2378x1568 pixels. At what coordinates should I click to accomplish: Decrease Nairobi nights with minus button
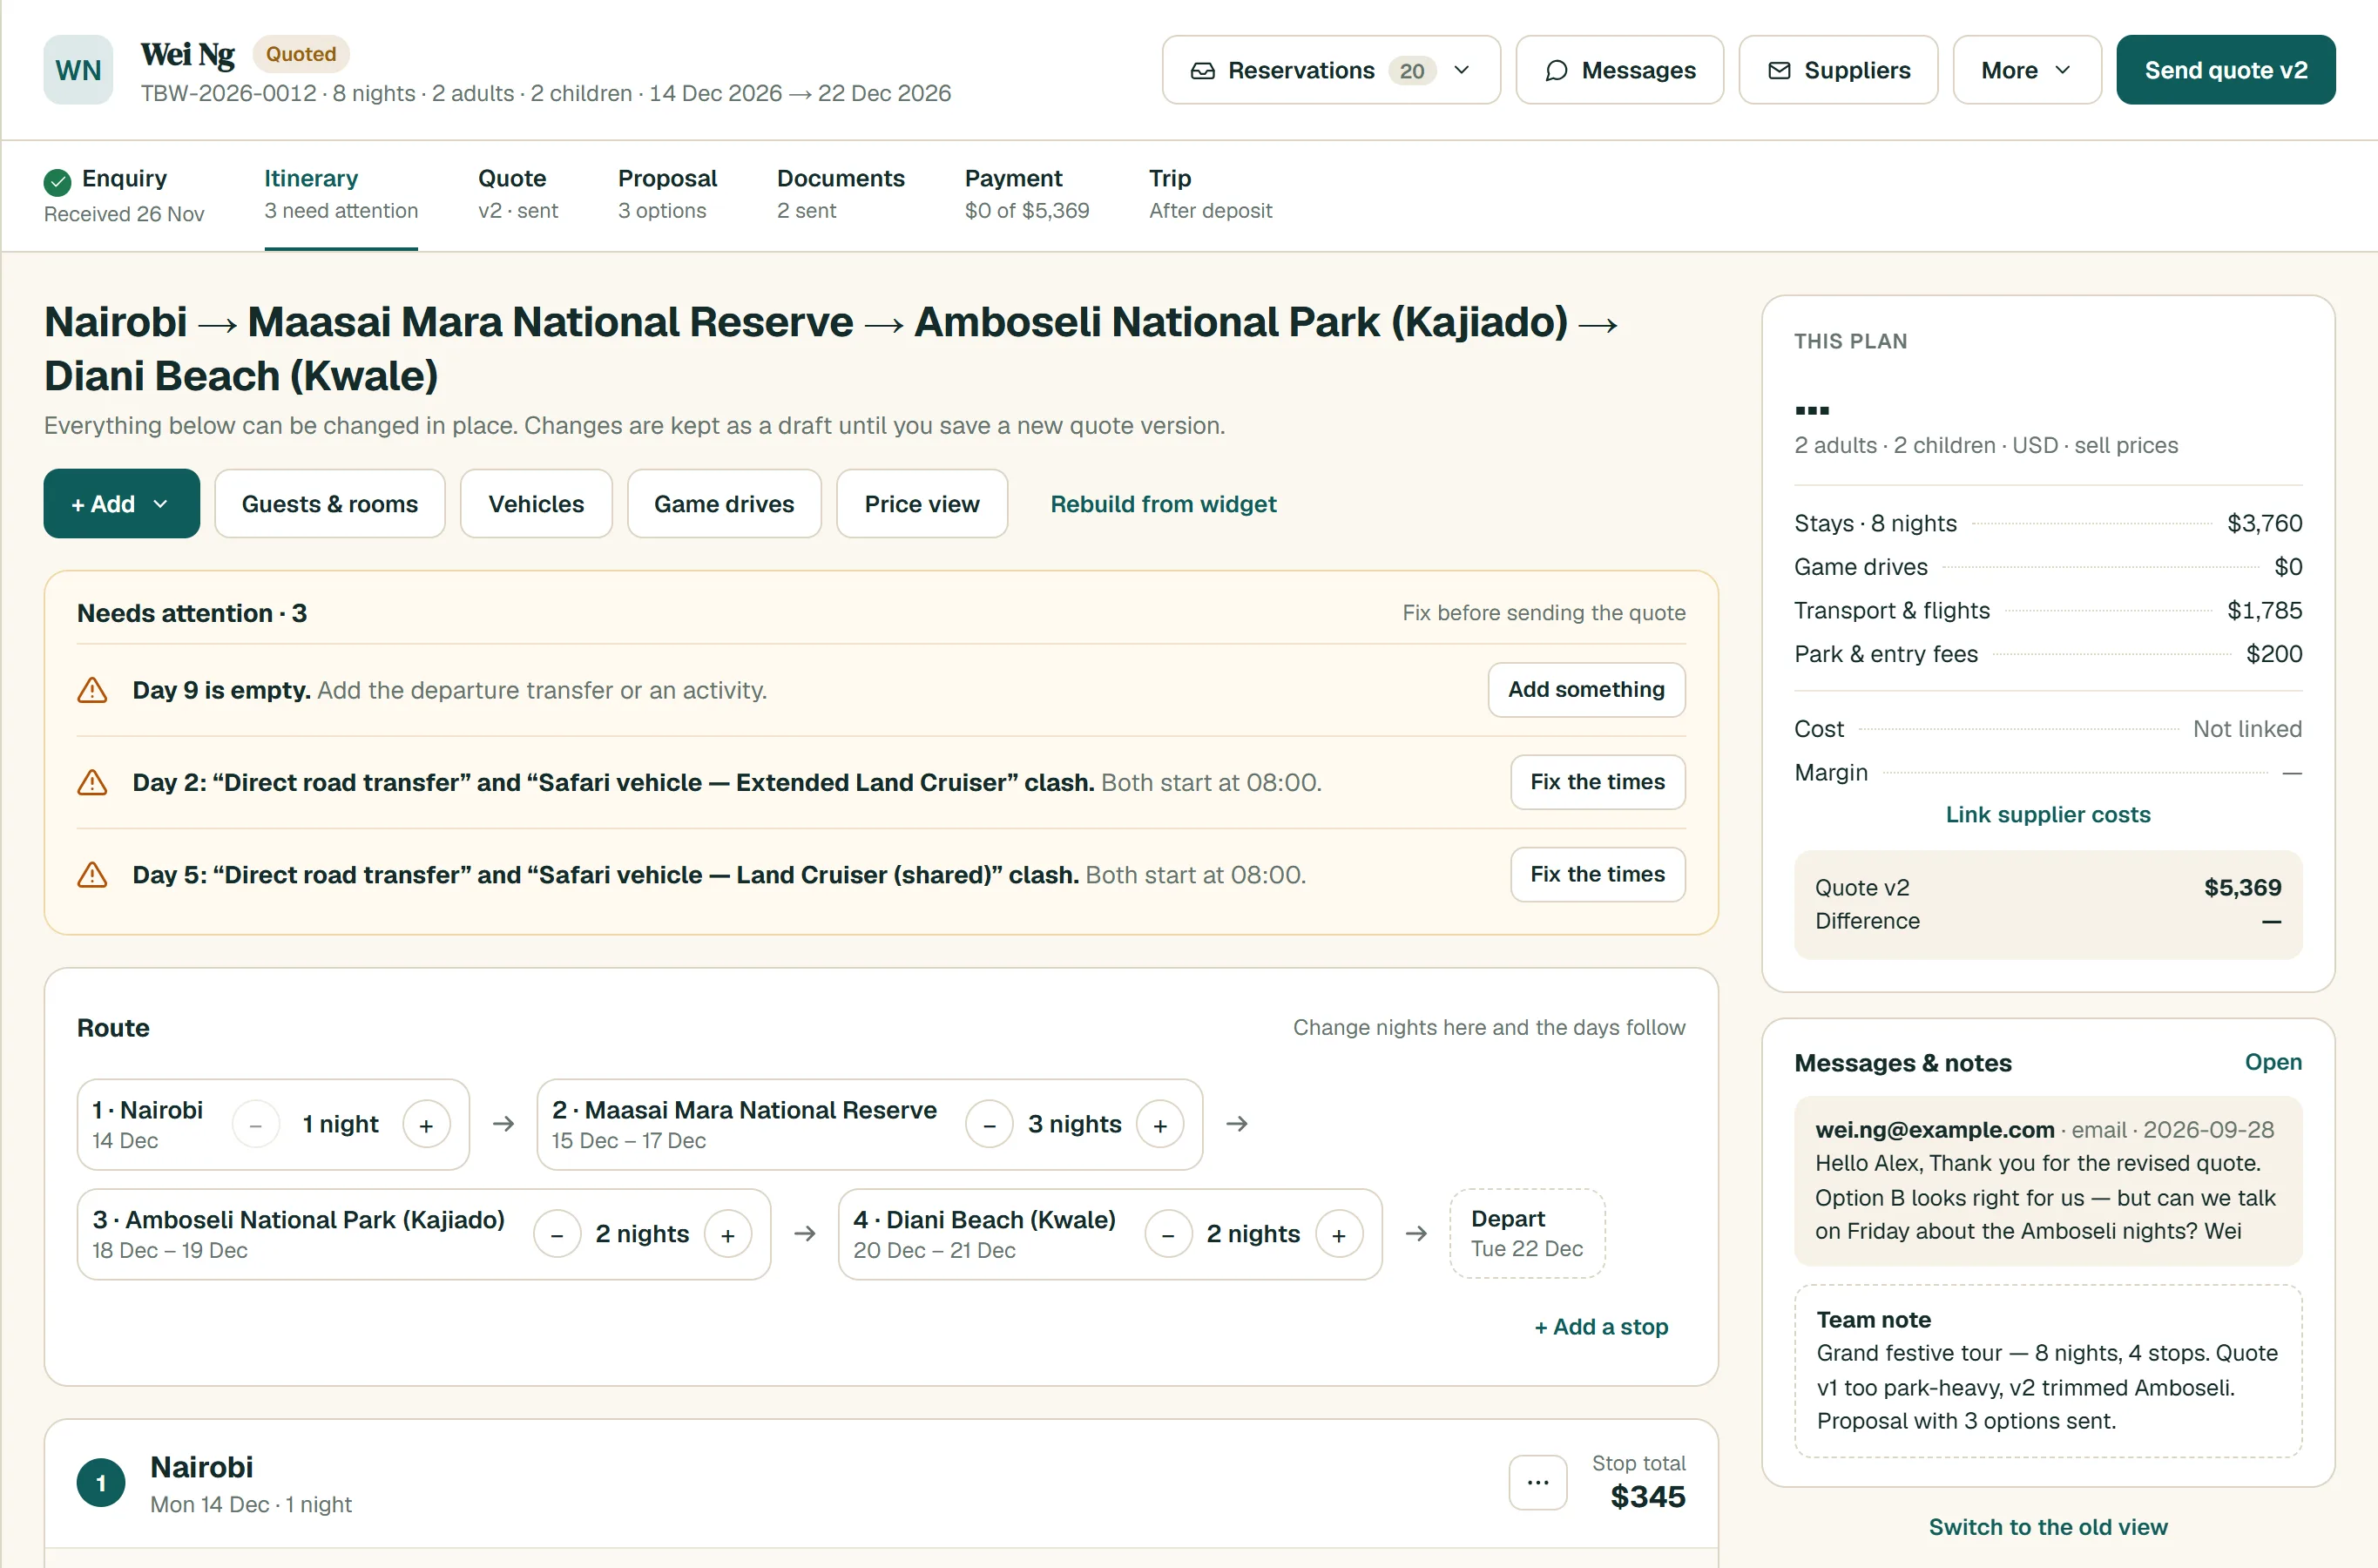pos(256,1125)
